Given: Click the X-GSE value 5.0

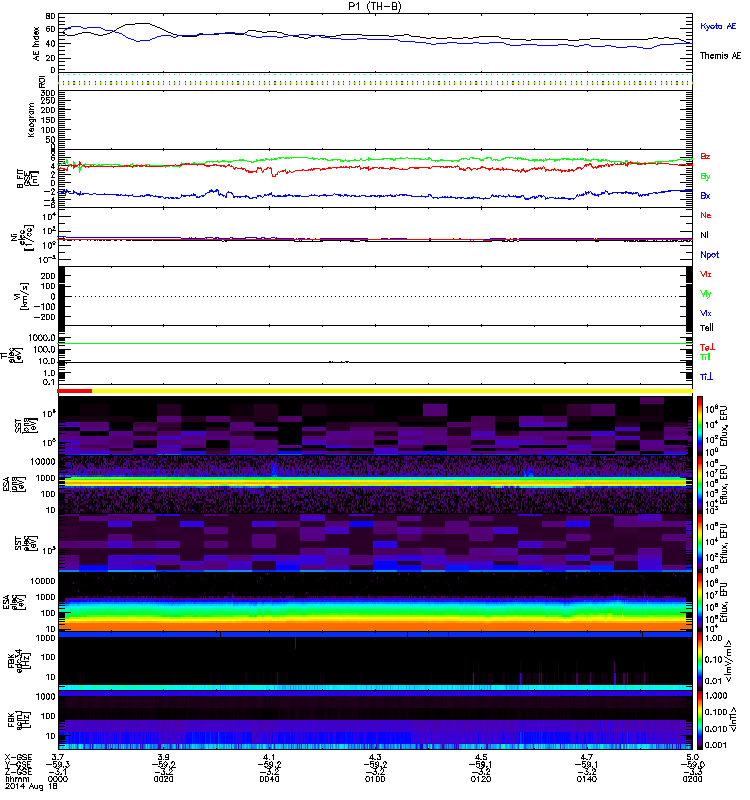Looking at the screenshot, I should tap(692, 757).
